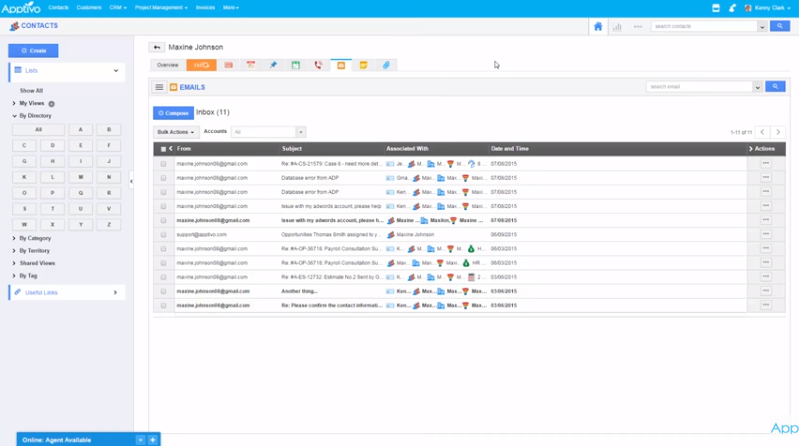Open the pin icon tab
Viewport: 799px width, 446px height.
273,65
